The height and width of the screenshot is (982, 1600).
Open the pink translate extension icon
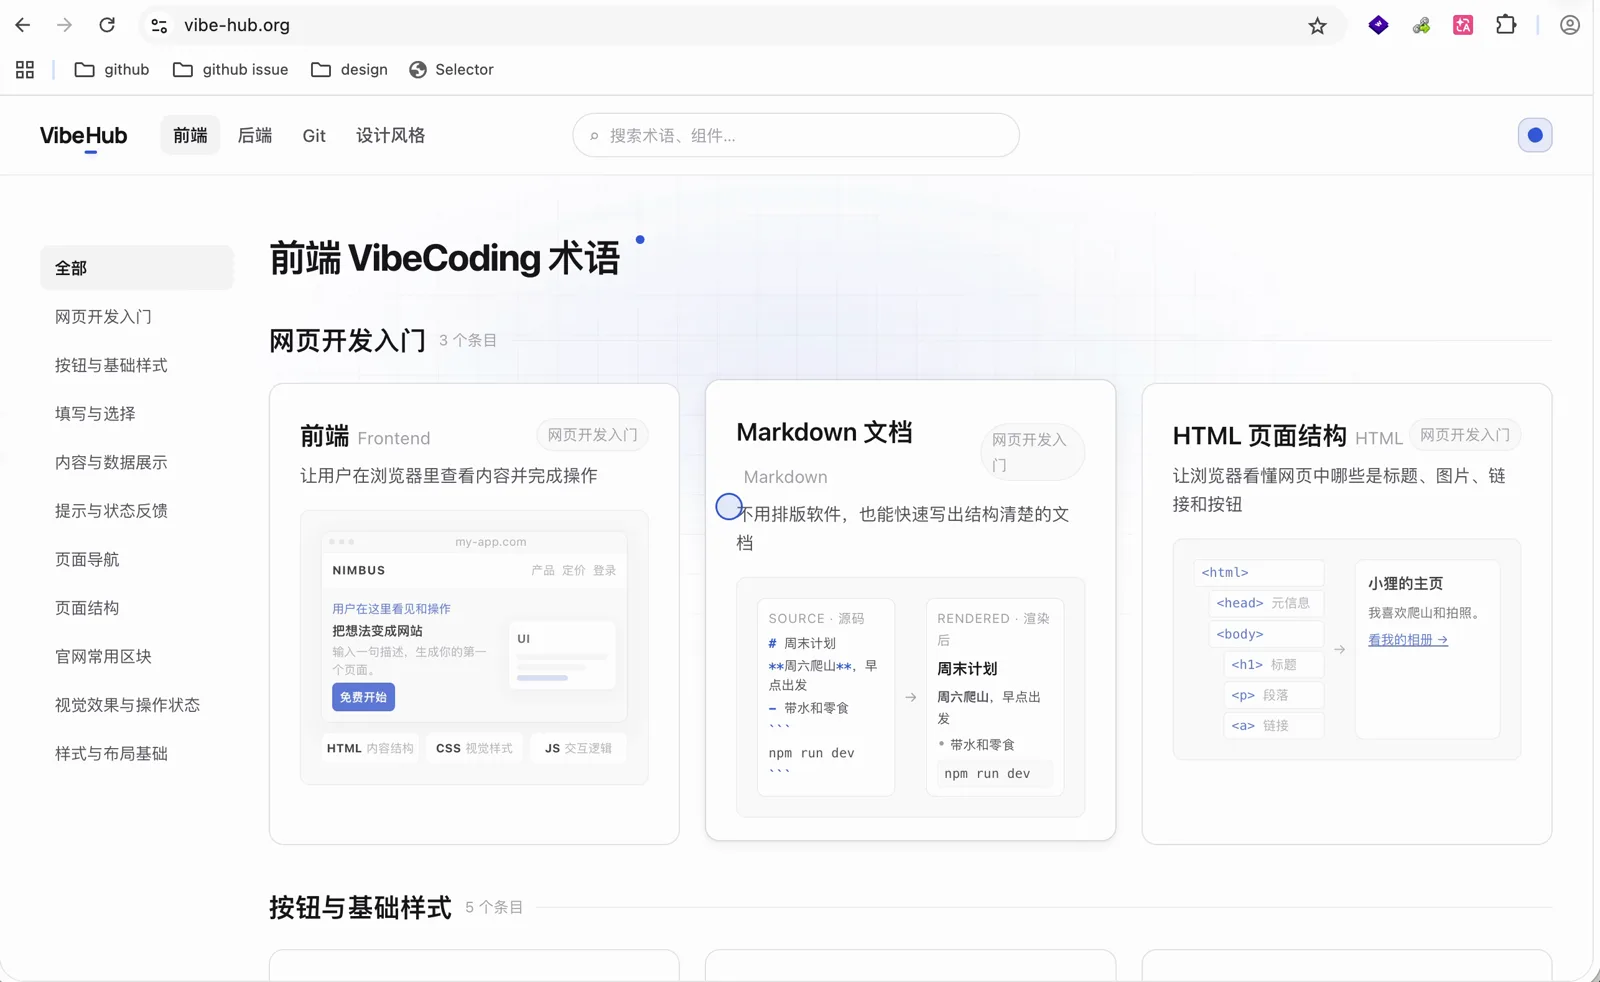[1463, 25]
